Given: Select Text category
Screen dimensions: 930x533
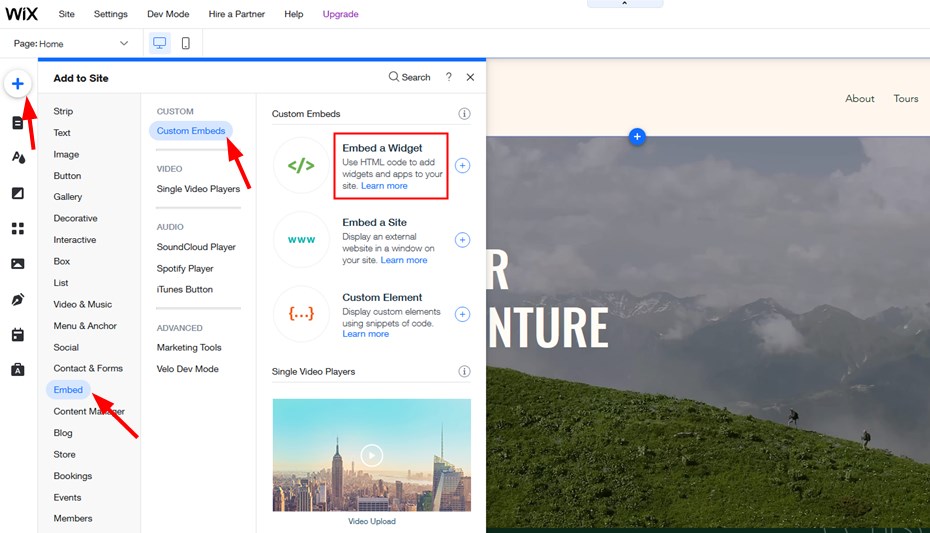Looking at the screenshot, I should [62, 132].
